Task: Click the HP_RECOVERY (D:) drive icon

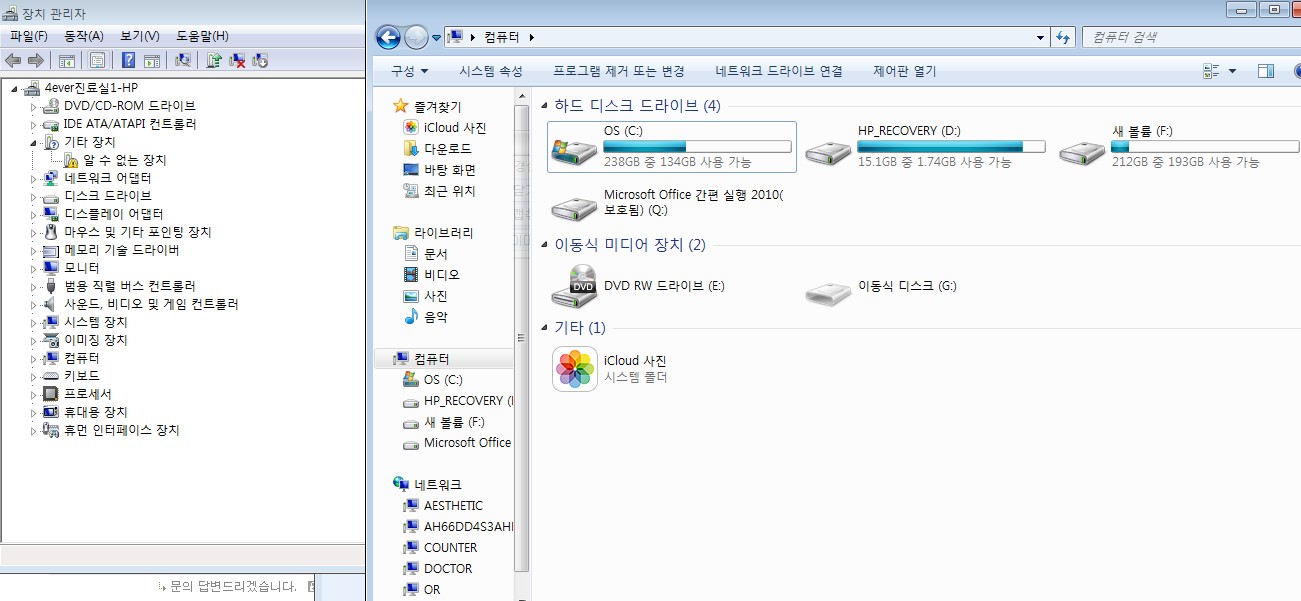Action: 829,150
